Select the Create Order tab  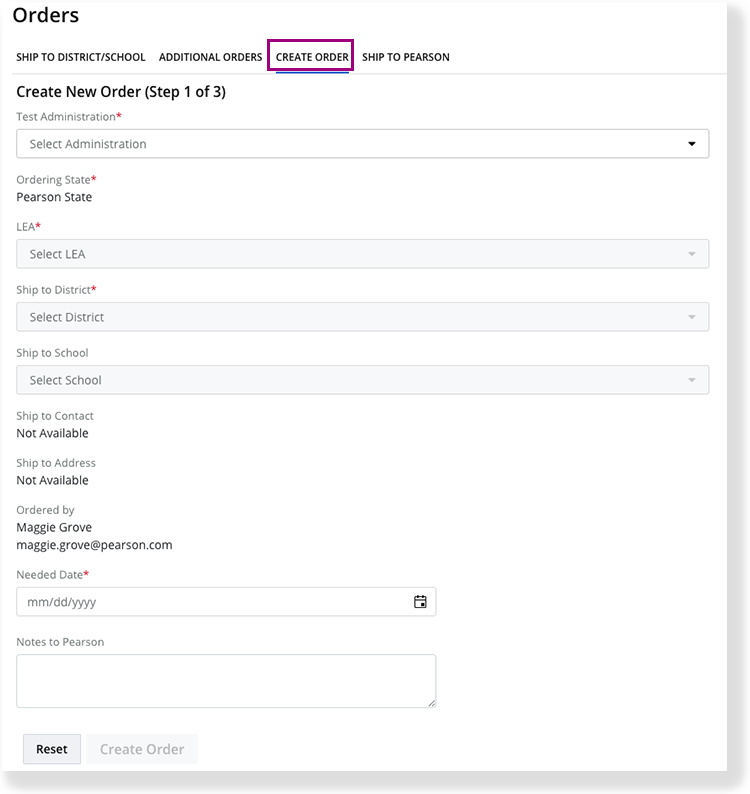tap(312, 57)
